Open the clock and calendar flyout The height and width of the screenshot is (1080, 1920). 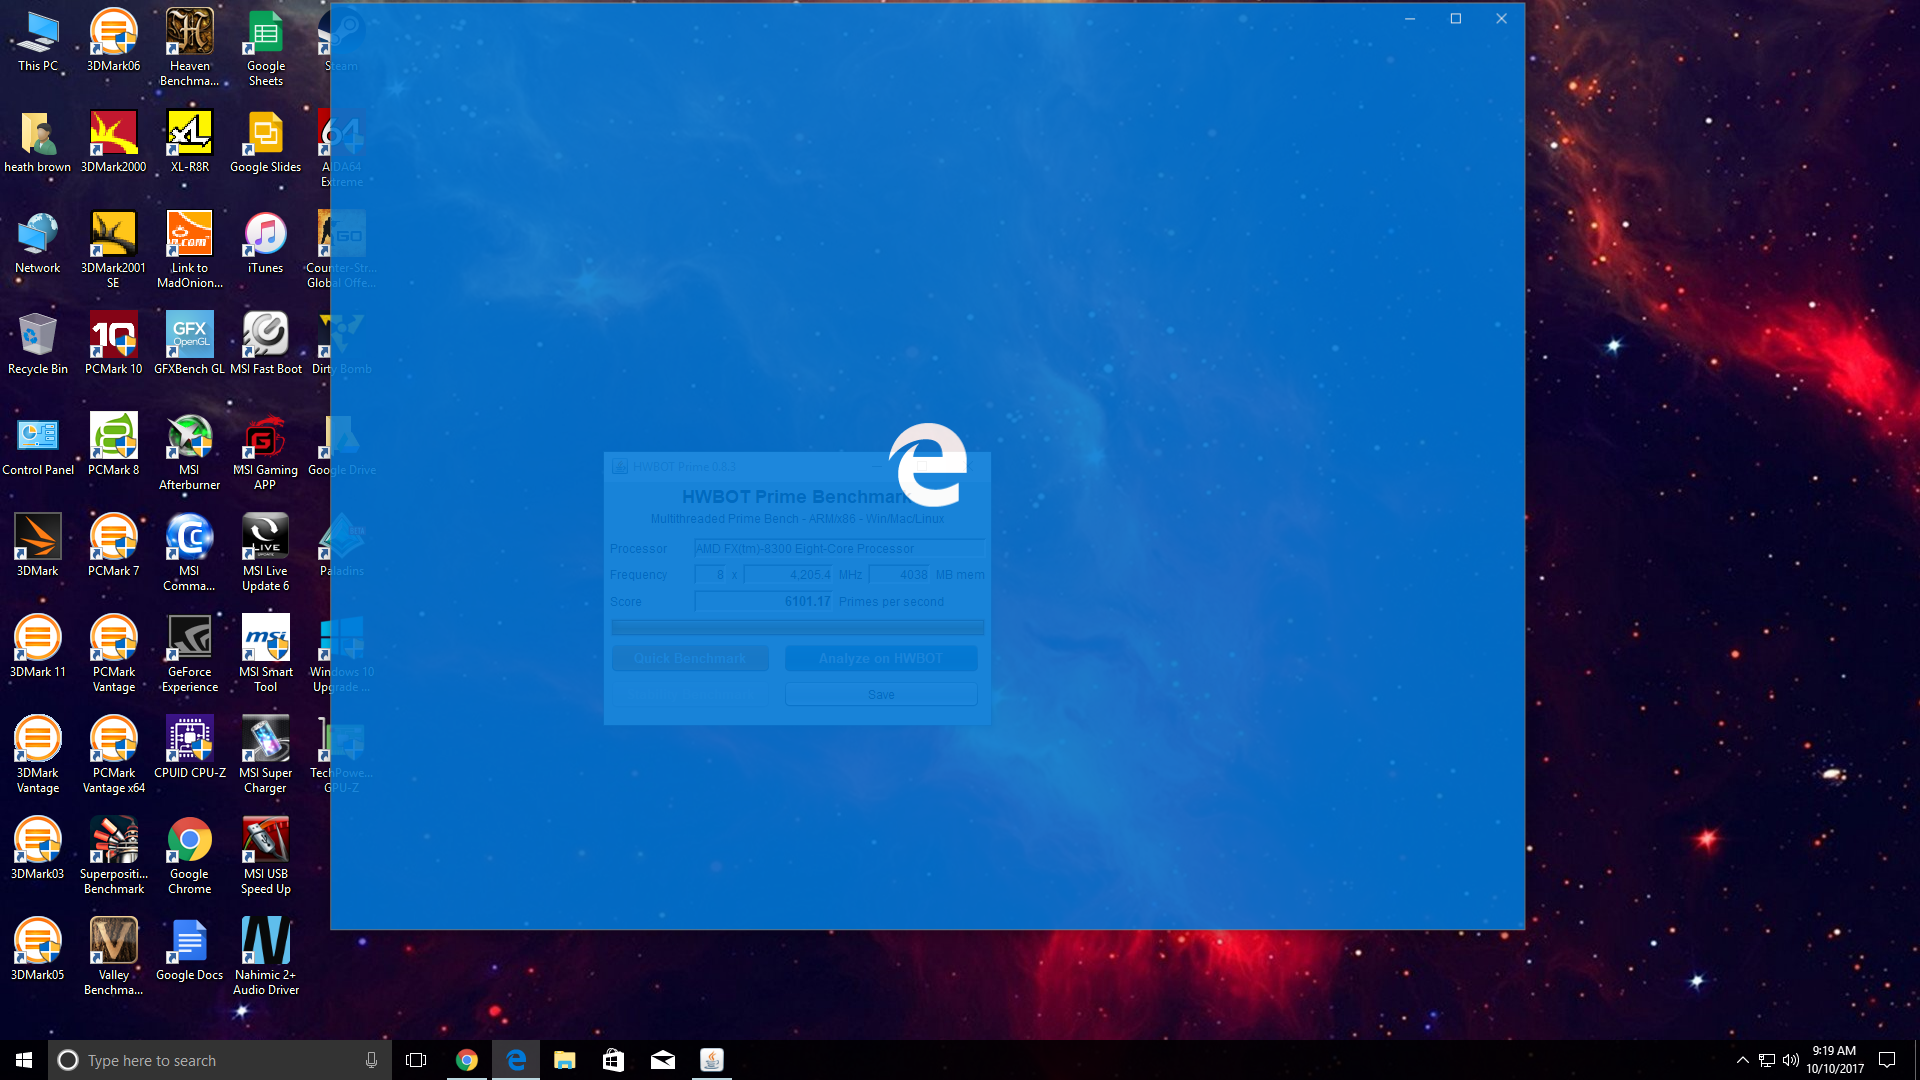1835,1060
